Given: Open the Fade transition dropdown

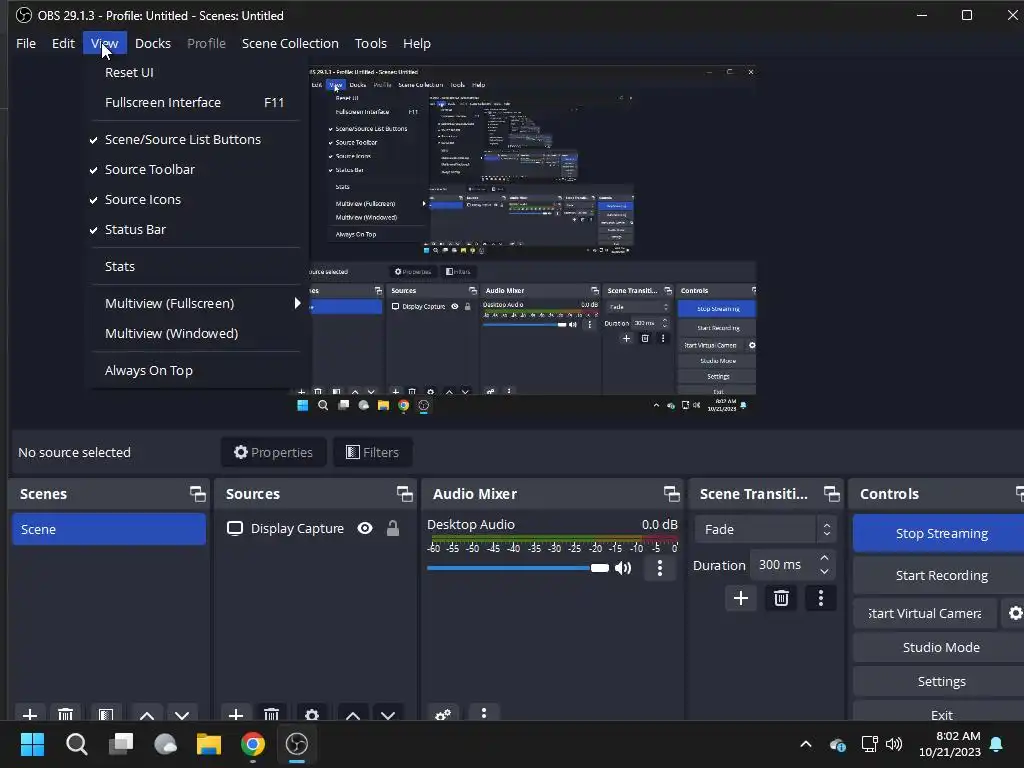Looking at the screenshot, I should [765, 530].
